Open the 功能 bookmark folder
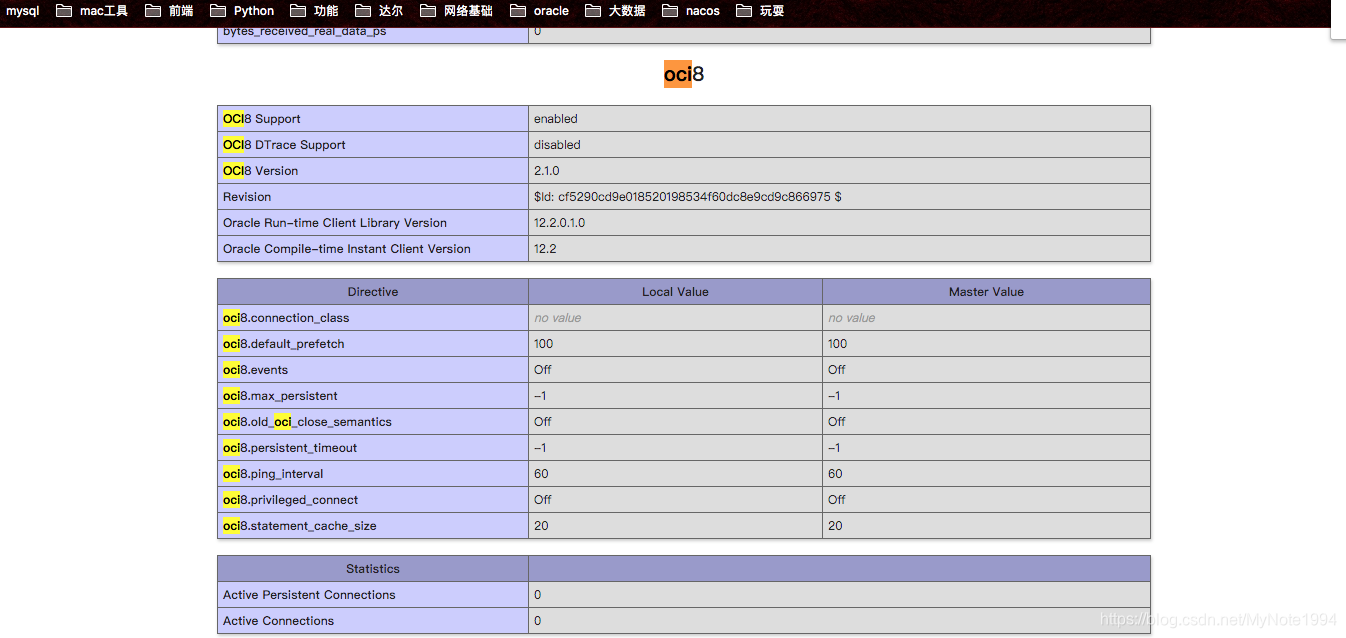1346x638 pixels. pyautogui.click(x=314, y=11)
